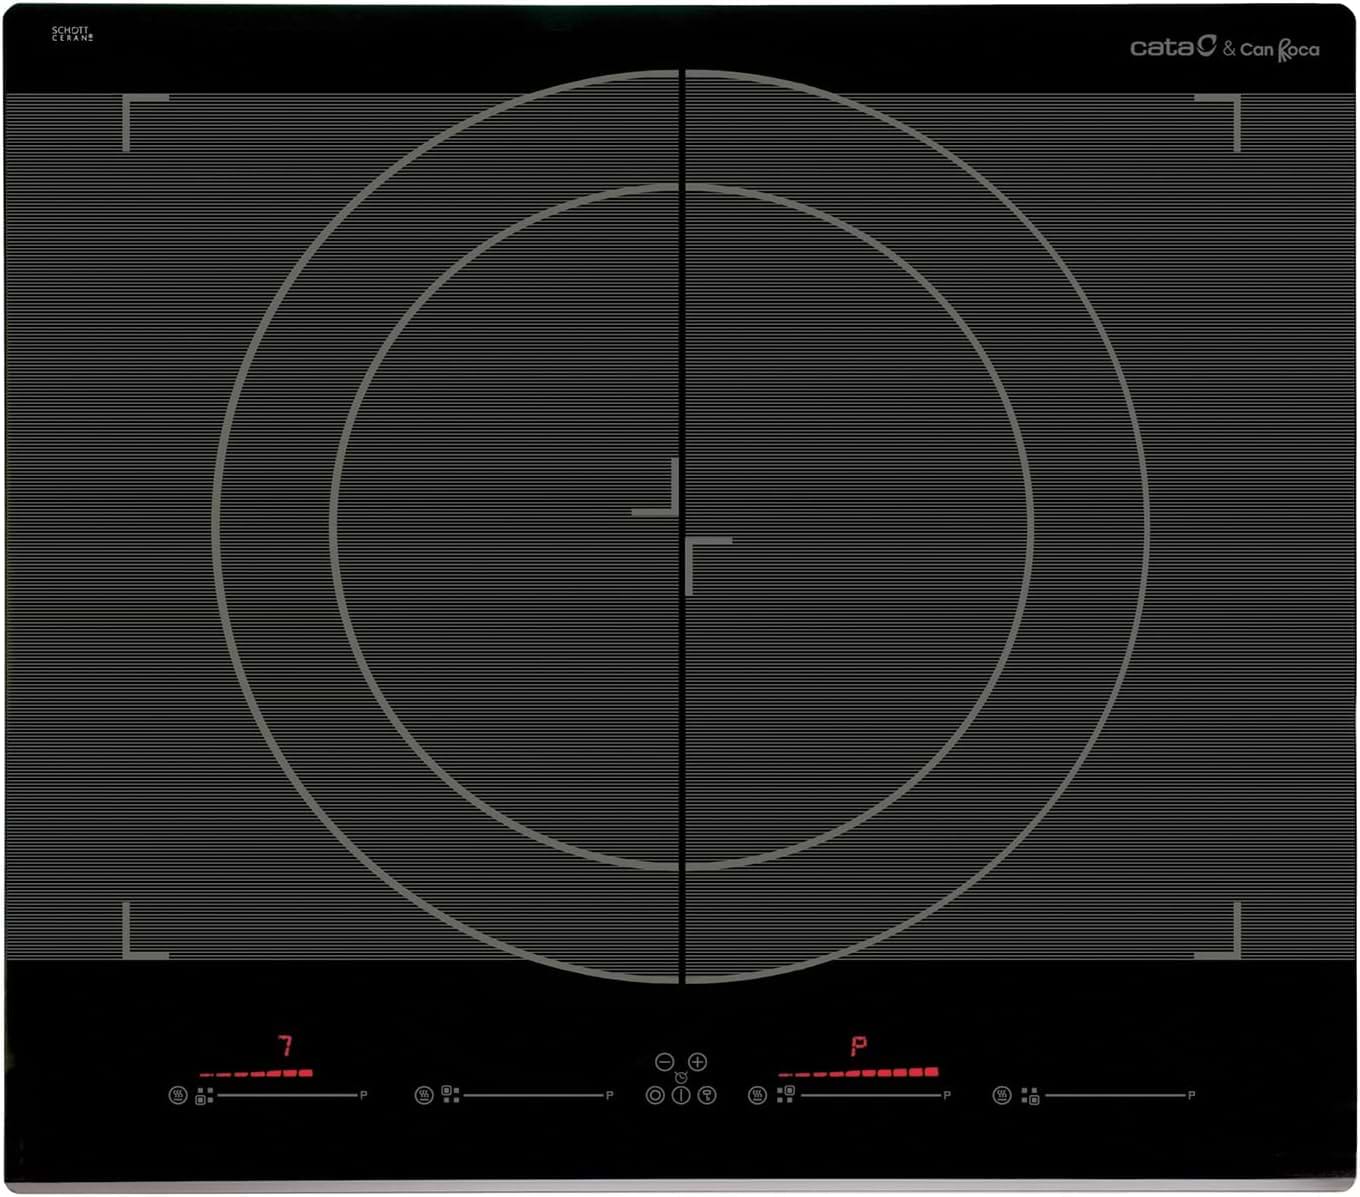Image resolution: width=1360 pixels, height=1197 pixels.
Task: Toggle the child lock key button
Action: point(707,1095)
